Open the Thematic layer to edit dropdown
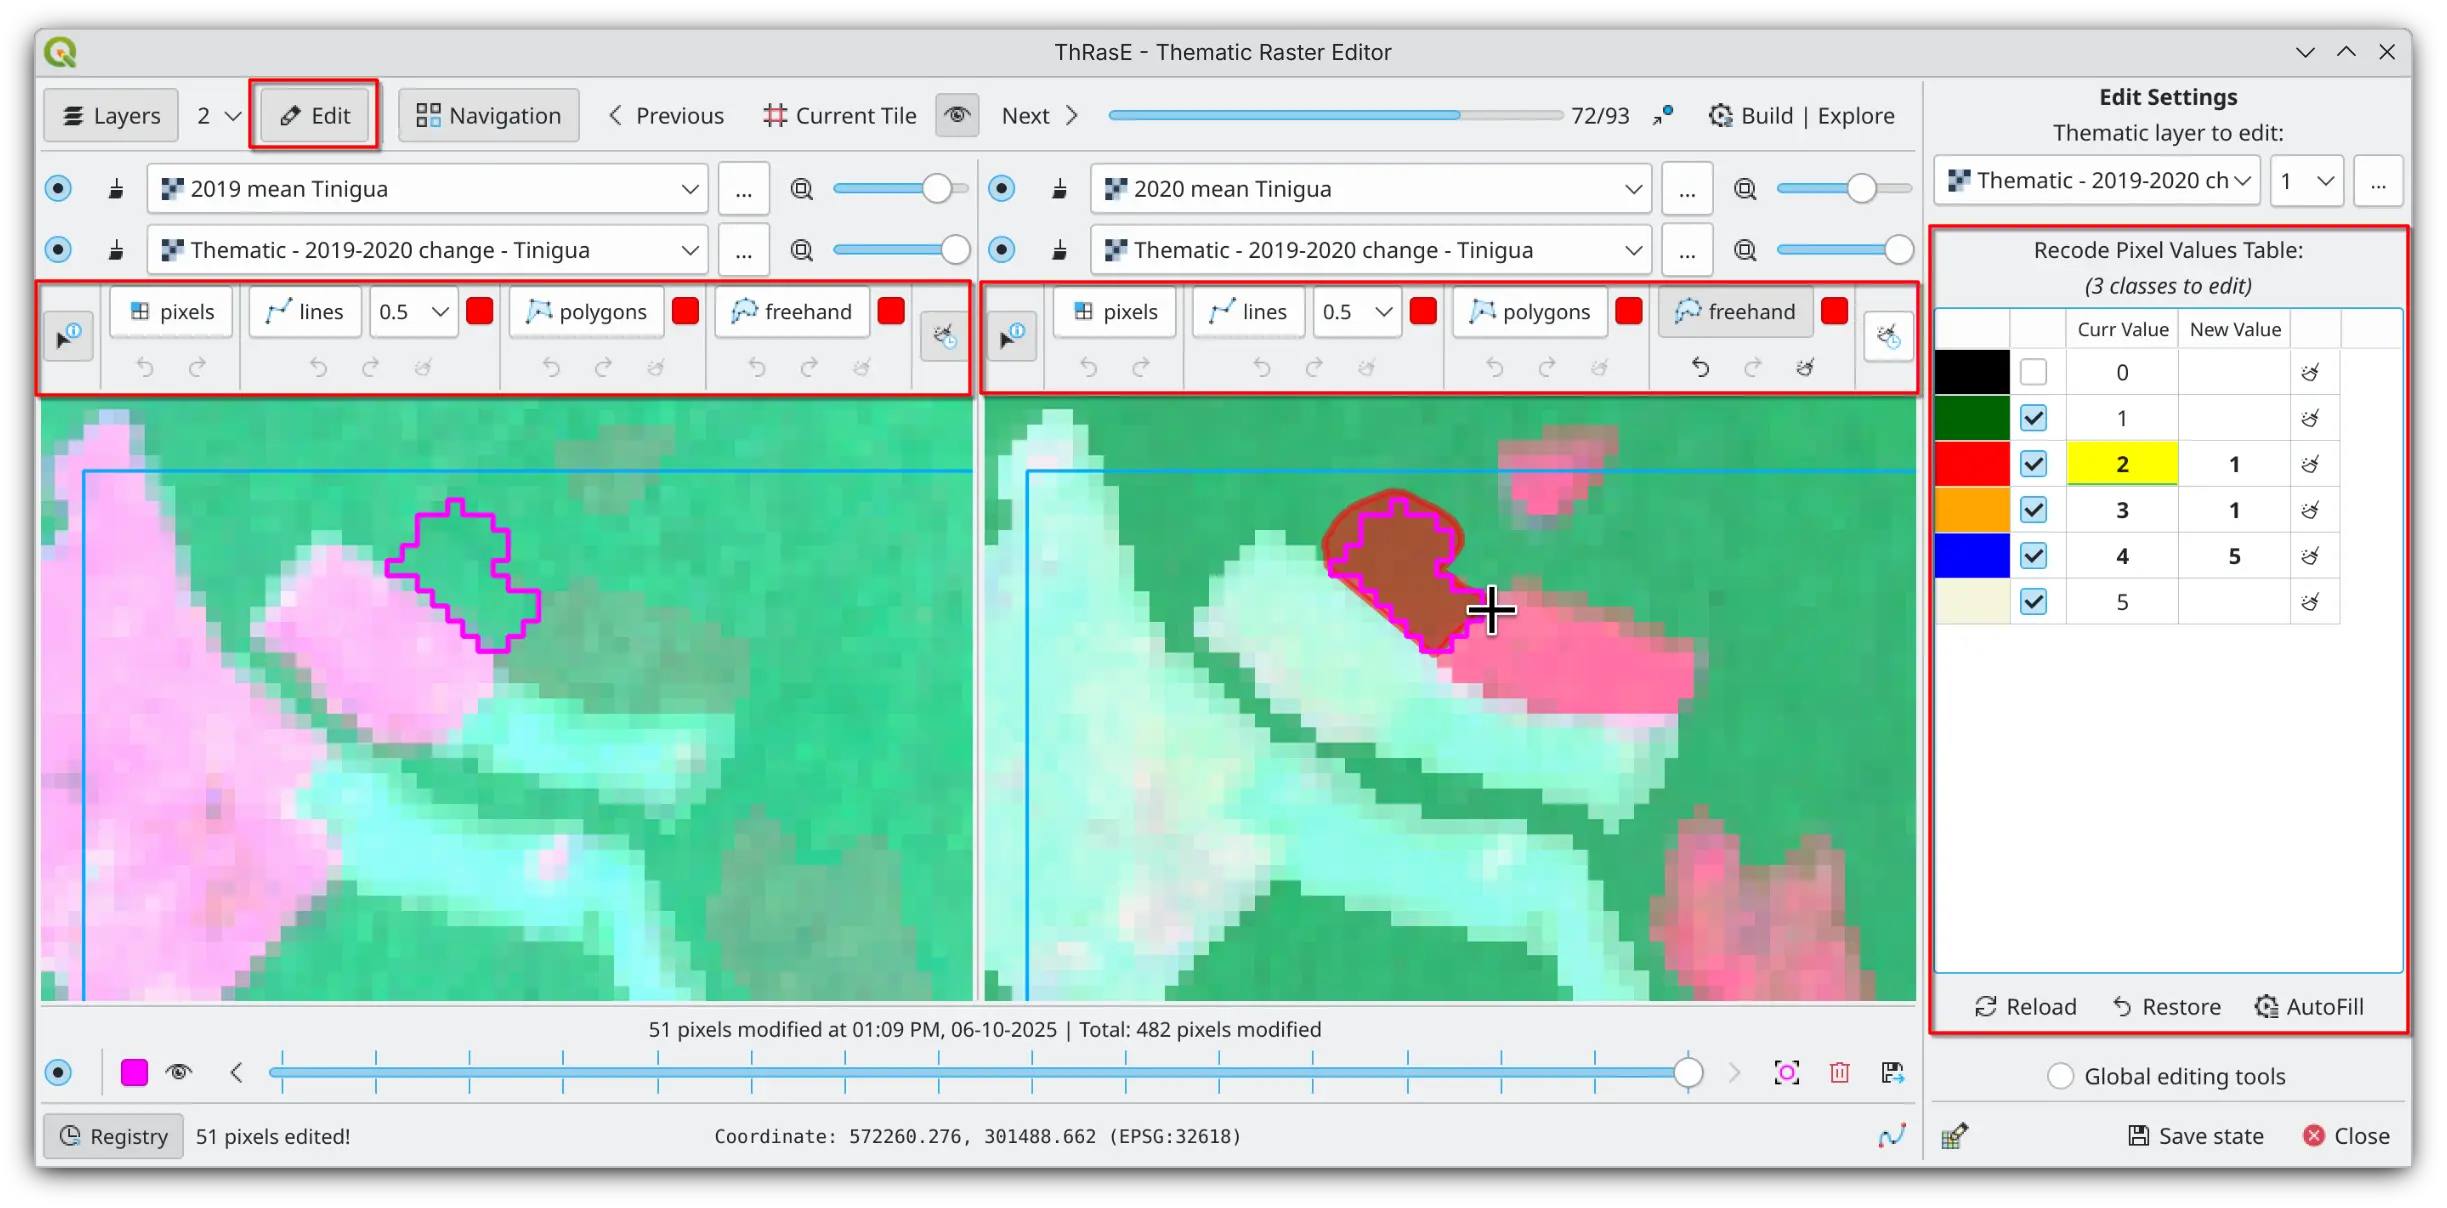Image resolution: width=2447 pixels, height=1208 pixels. tap(2097, 181)
